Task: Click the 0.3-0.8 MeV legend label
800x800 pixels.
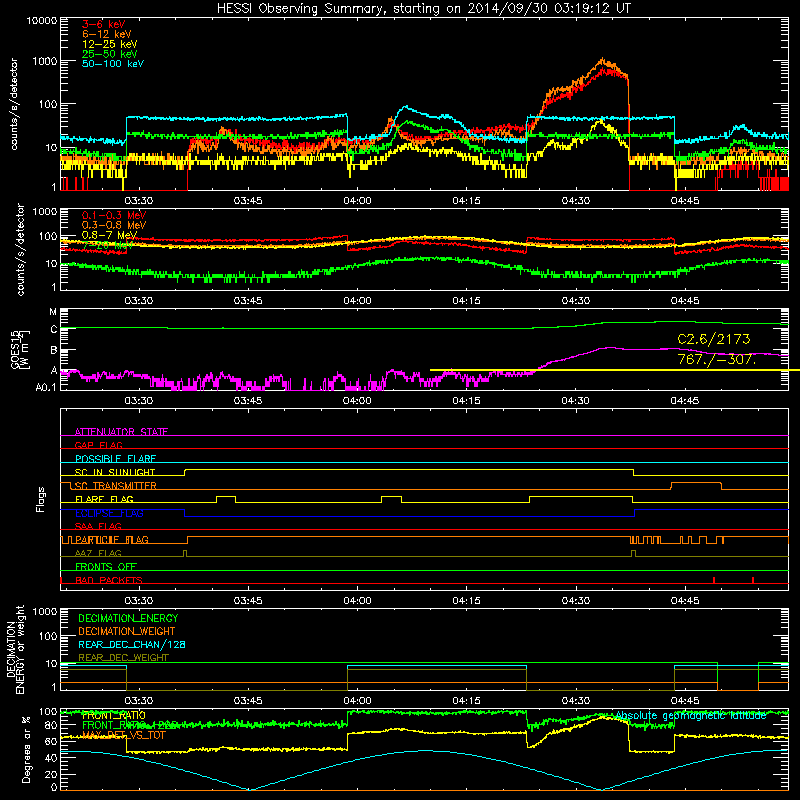Action: click(114, 225)
